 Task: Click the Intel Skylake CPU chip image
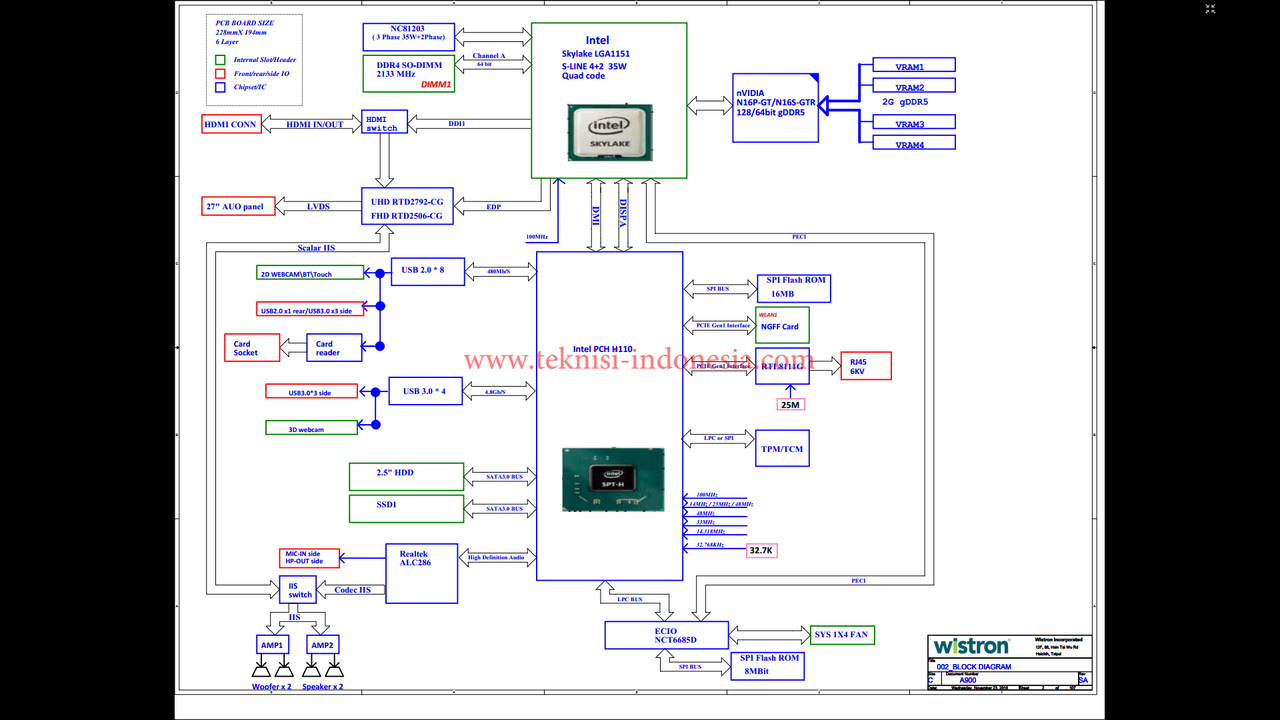click(x=611, y=132)
